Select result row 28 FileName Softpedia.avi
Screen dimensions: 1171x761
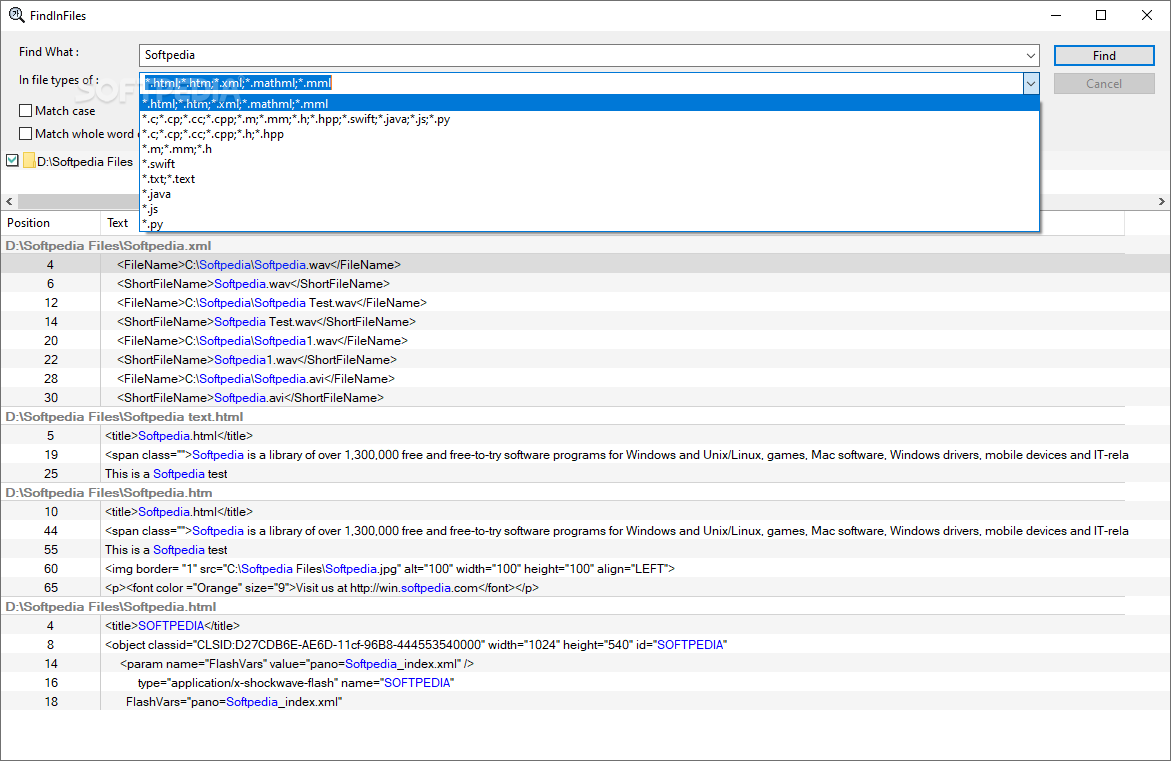[586, 379]
